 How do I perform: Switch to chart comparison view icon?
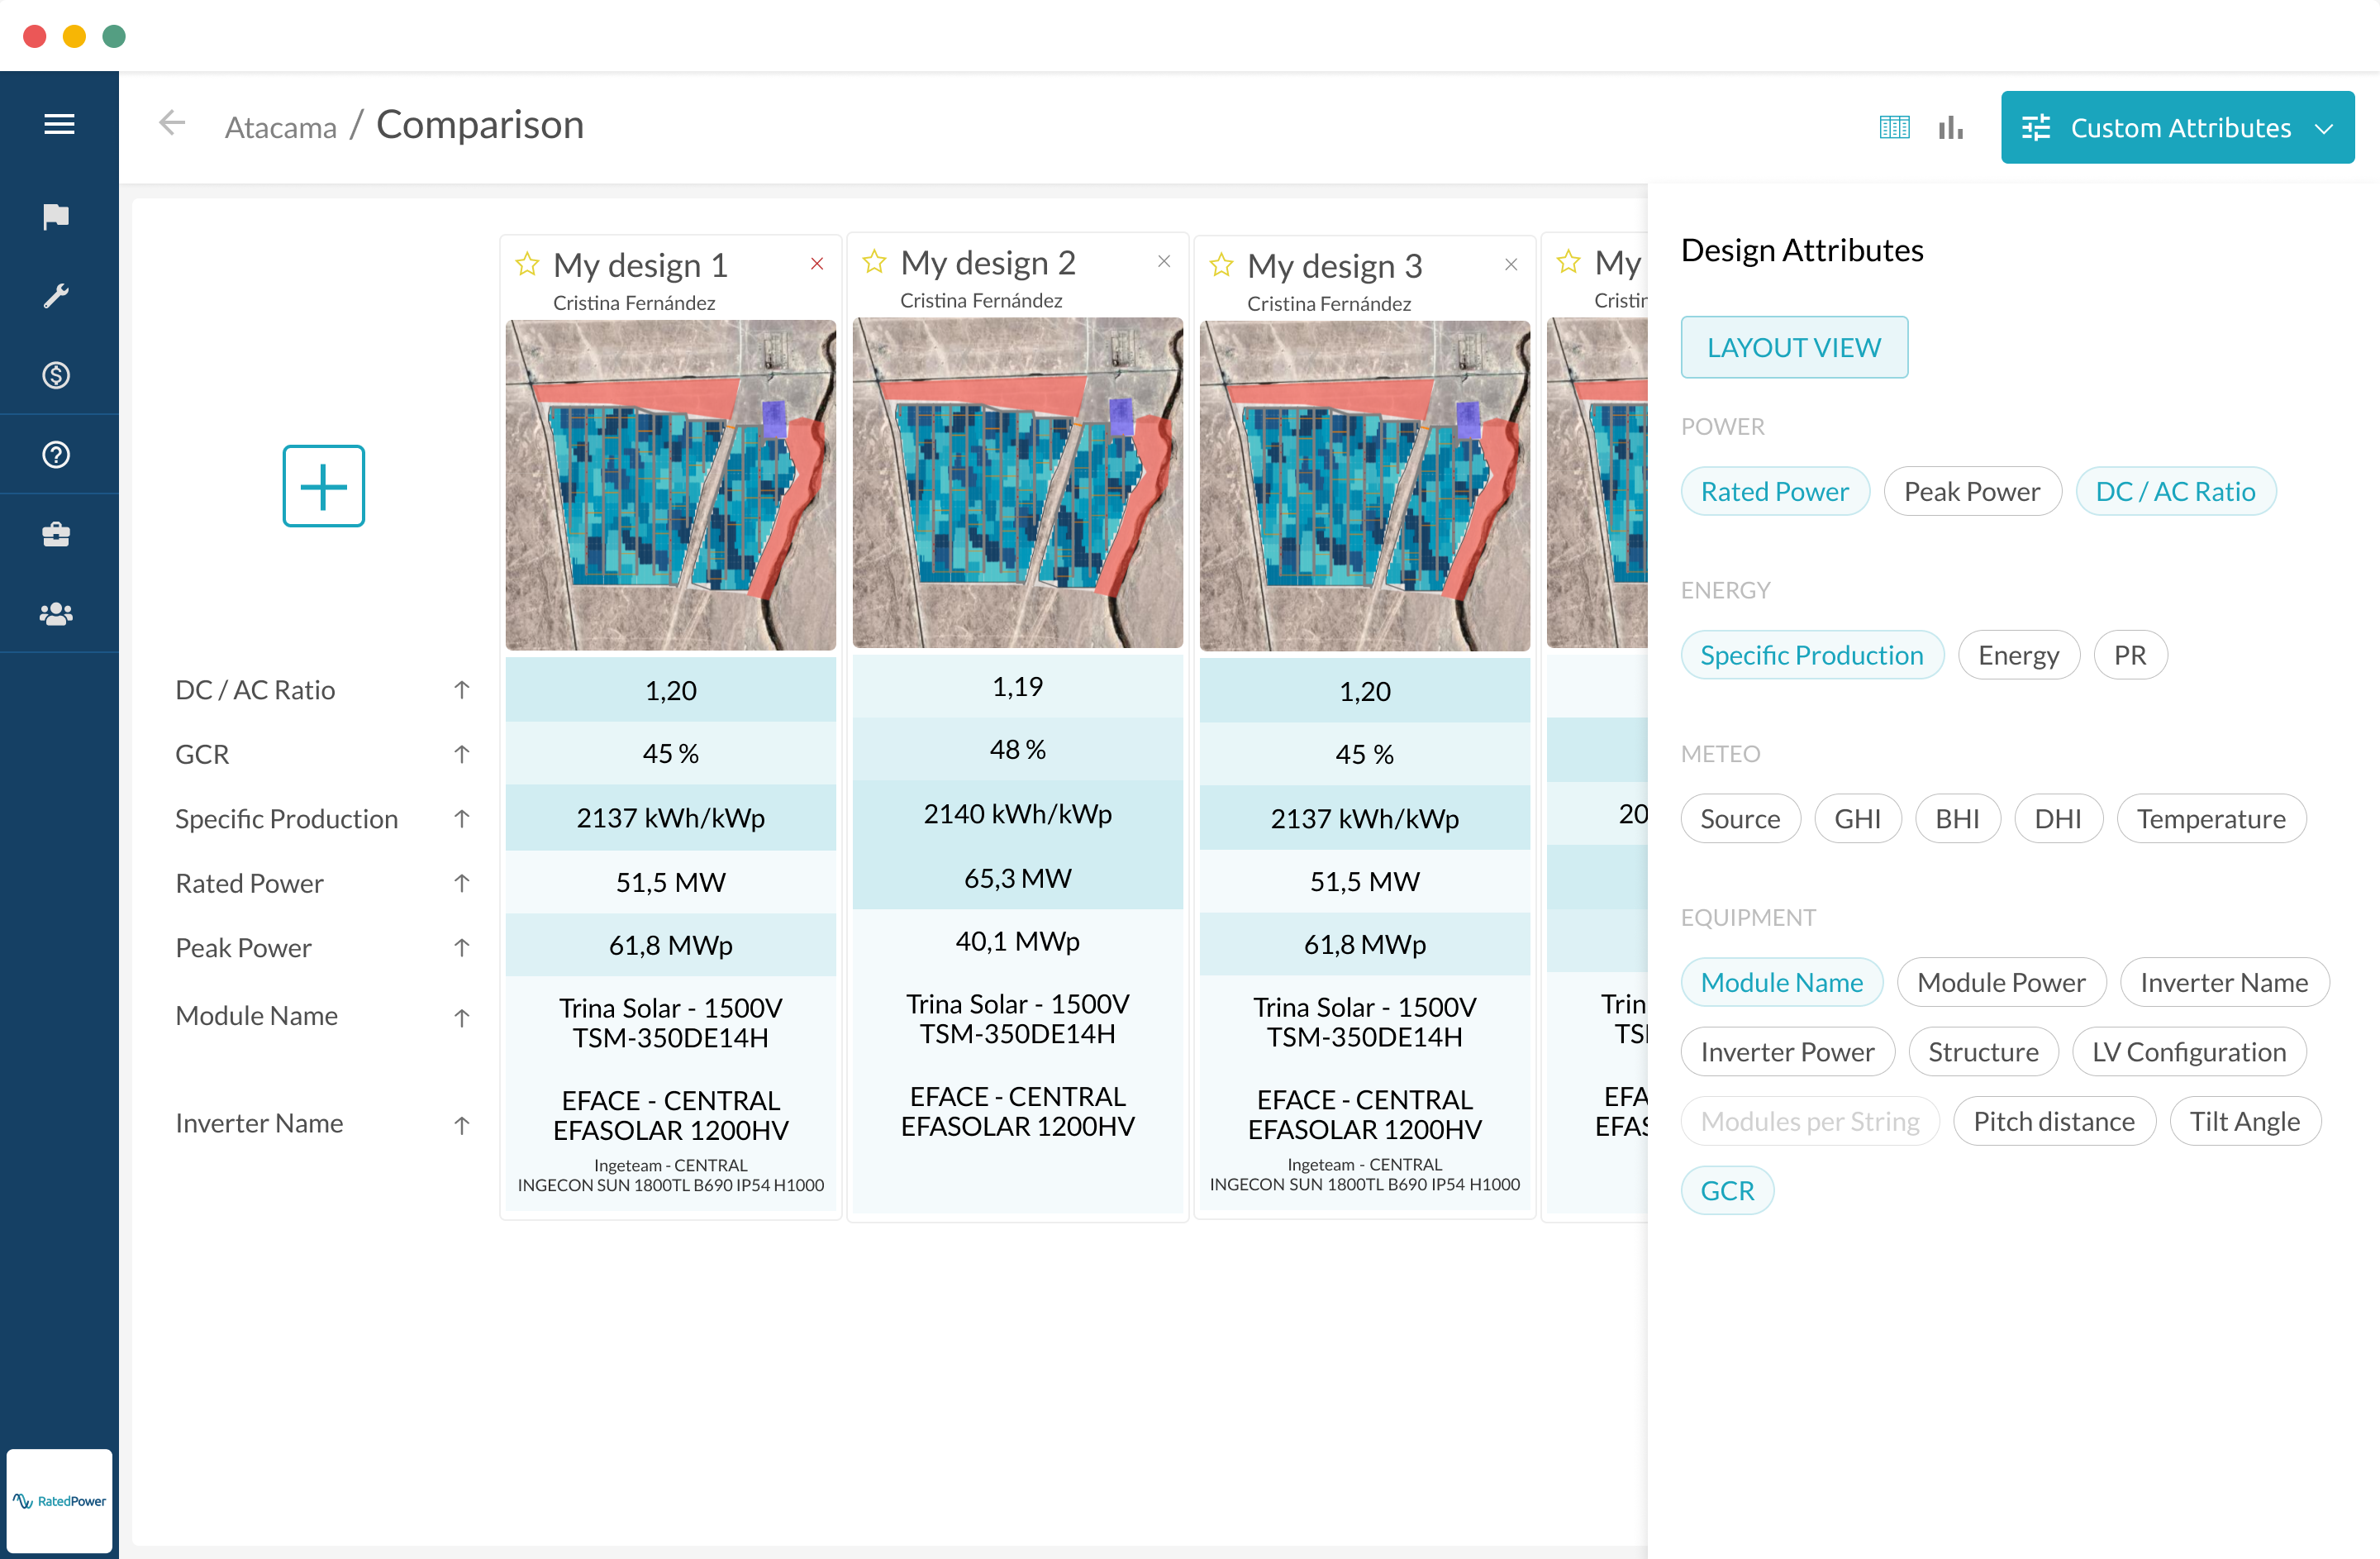point(1951,127)
